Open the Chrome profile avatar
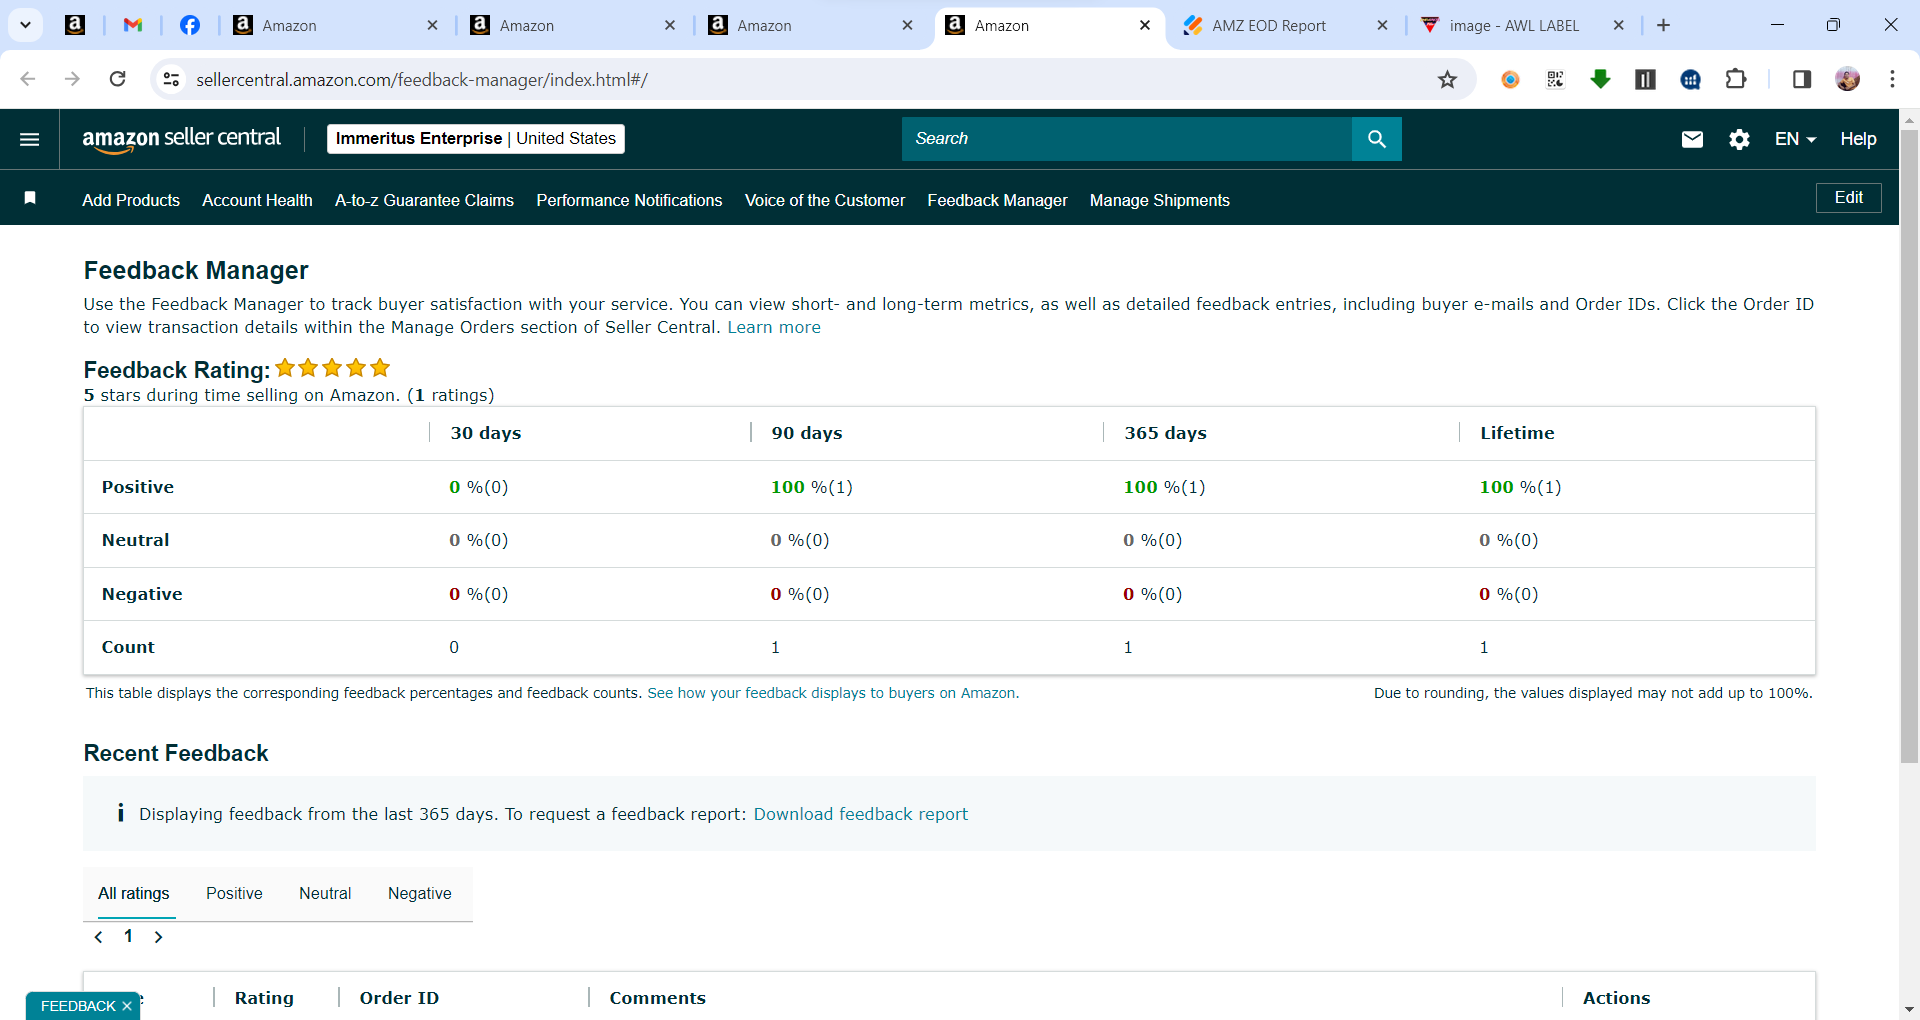The width and height of the screenshot is (1920, 1020). click(x=1848, y=79)
